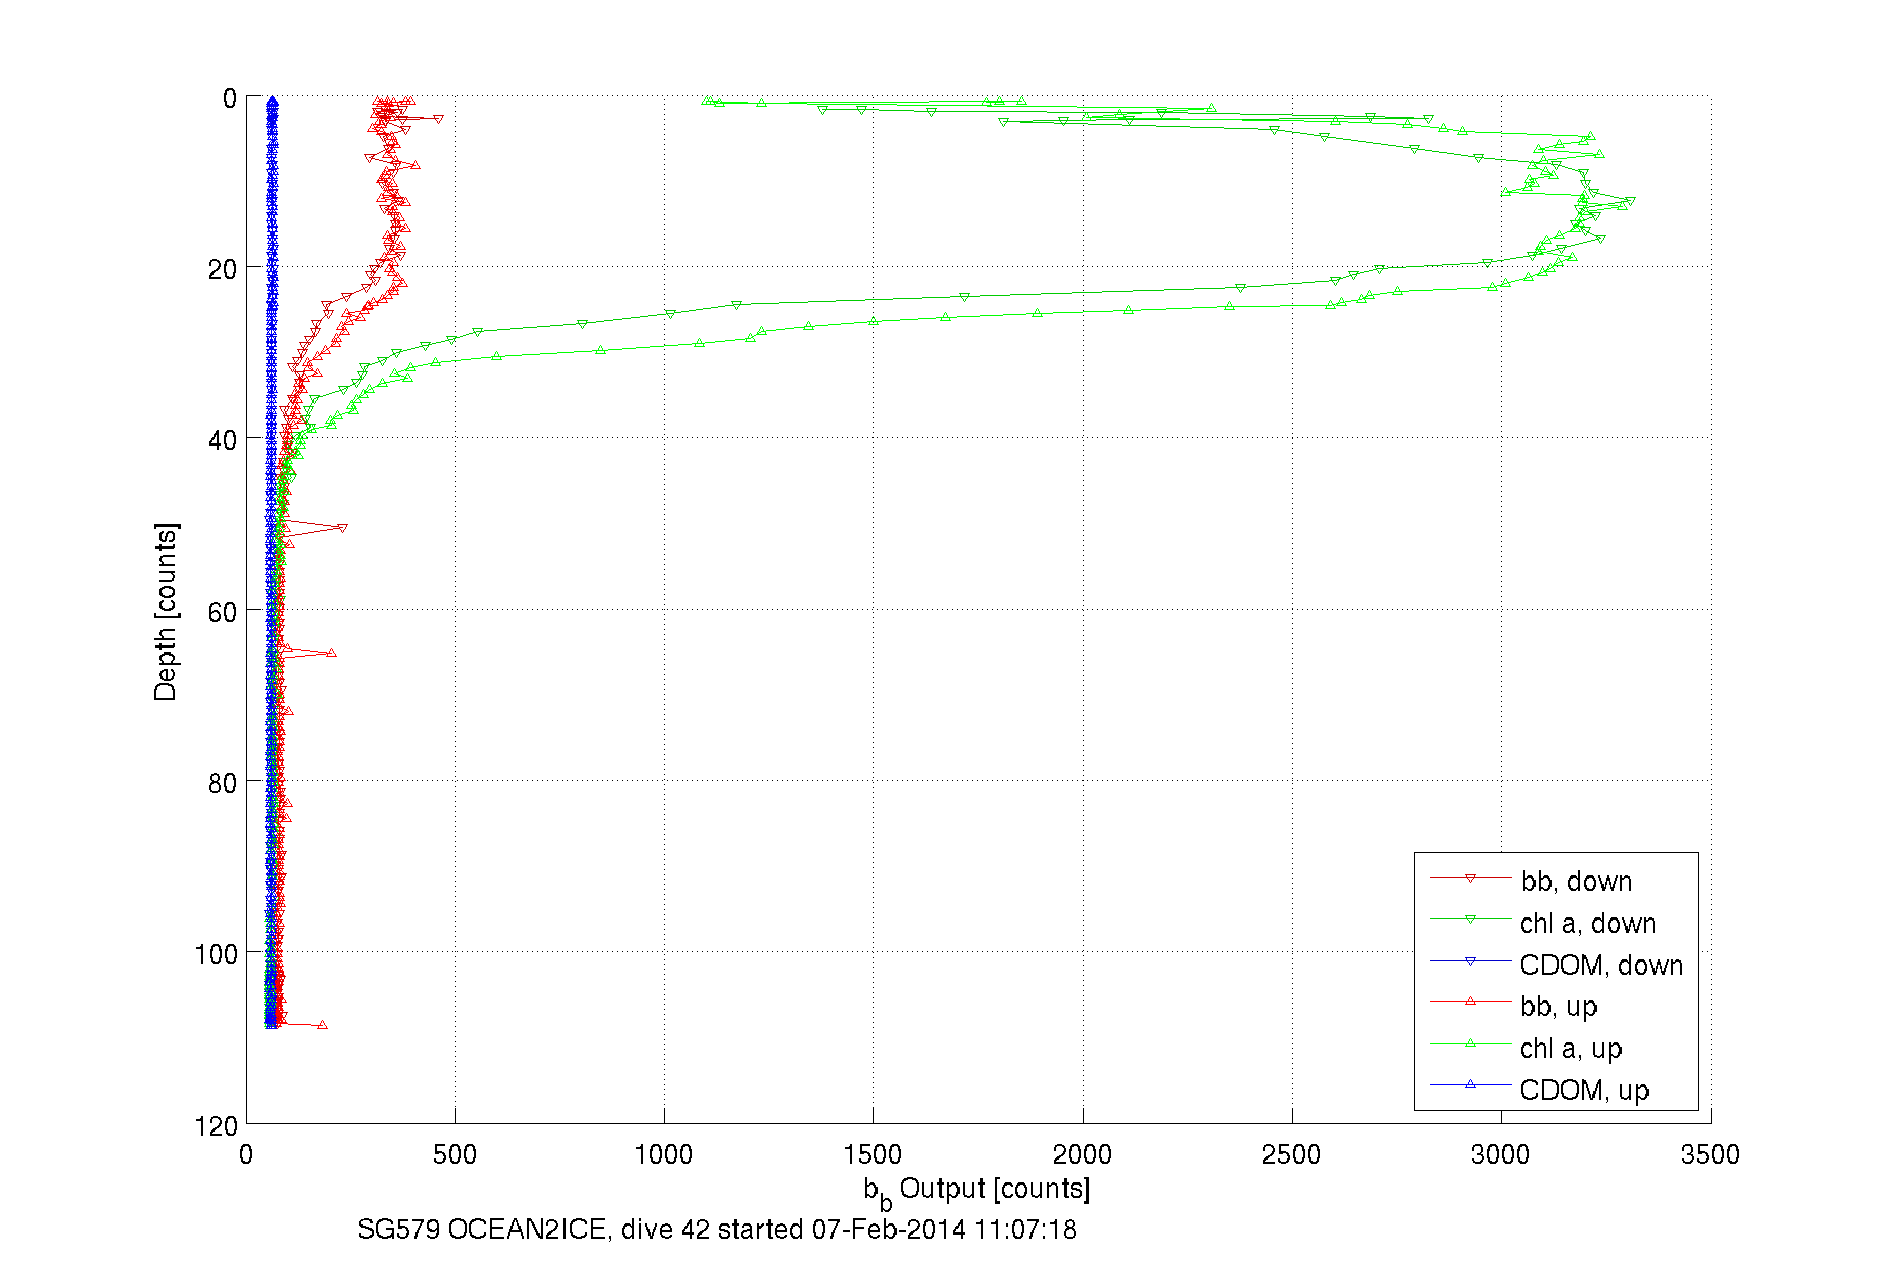Click the y-axis label 'Depth [counts]'
This screenshot has width=1891, height=1262.
coord(166,611)
